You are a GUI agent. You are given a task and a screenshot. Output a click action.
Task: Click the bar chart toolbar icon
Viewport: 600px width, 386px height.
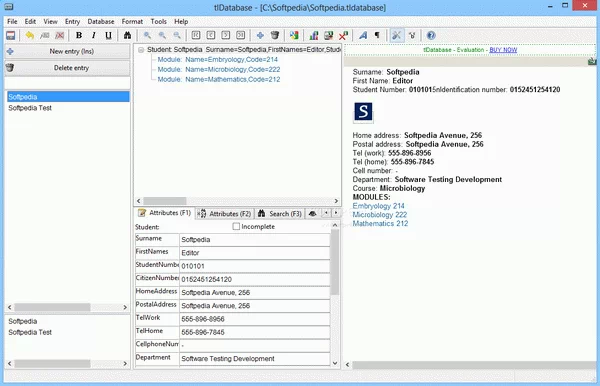pyautogui.click(x=314, y=36)
